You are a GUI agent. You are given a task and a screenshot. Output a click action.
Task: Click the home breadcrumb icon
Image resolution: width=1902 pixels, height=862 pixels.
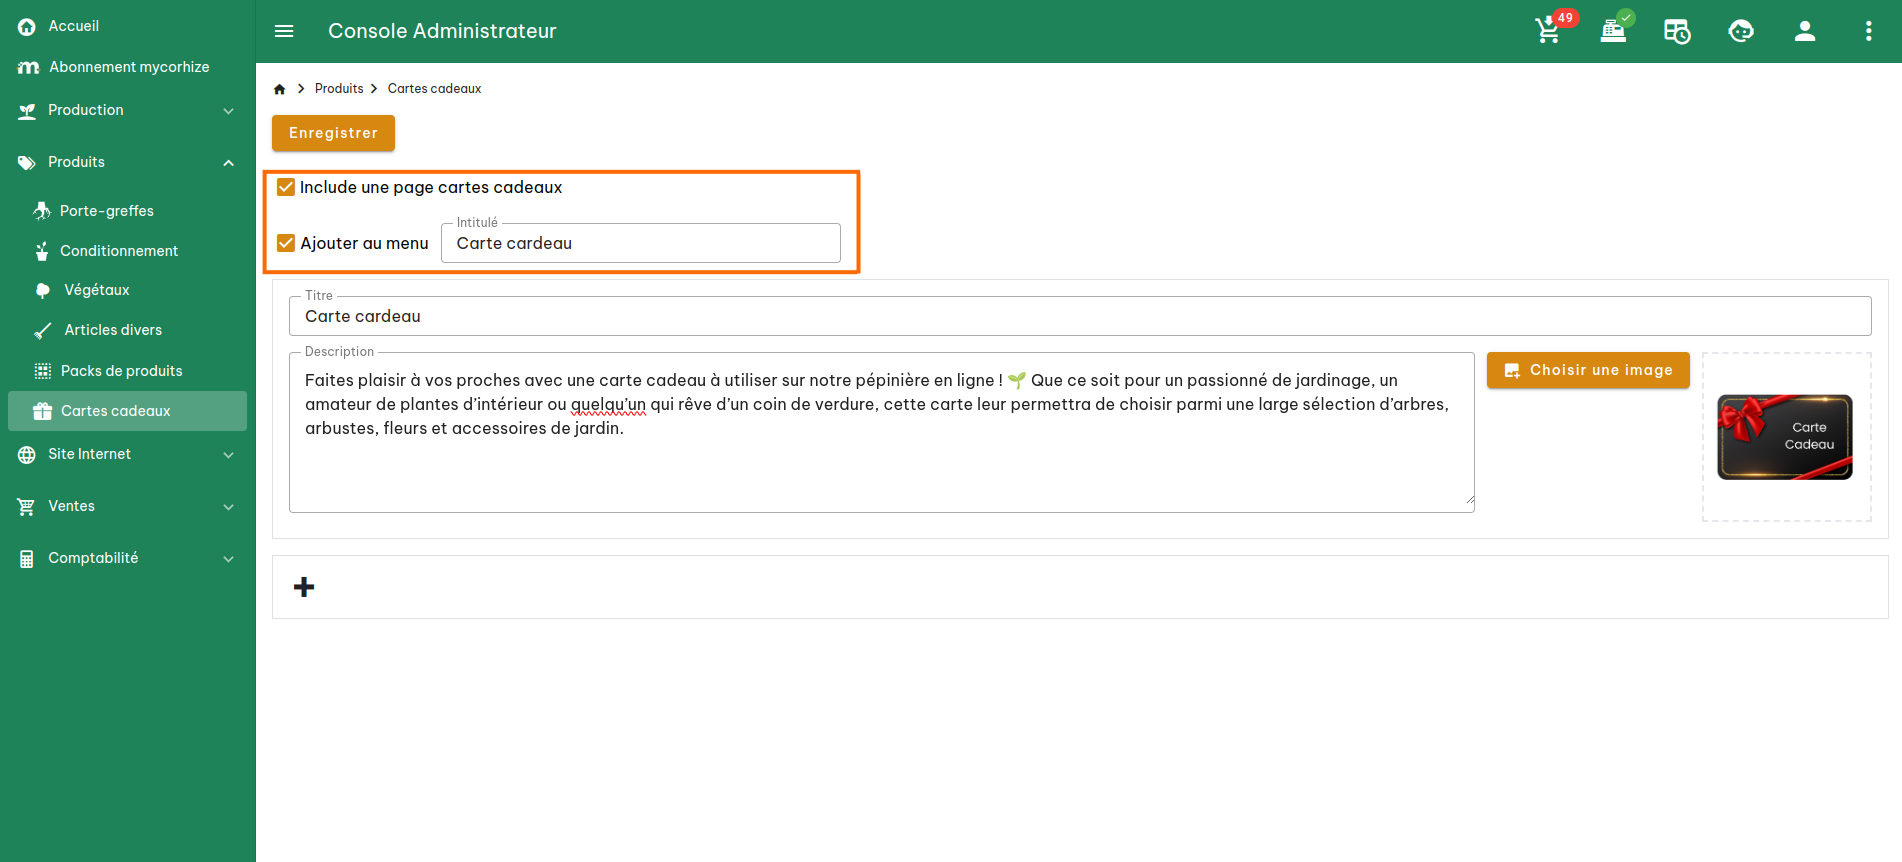point(280,89)
